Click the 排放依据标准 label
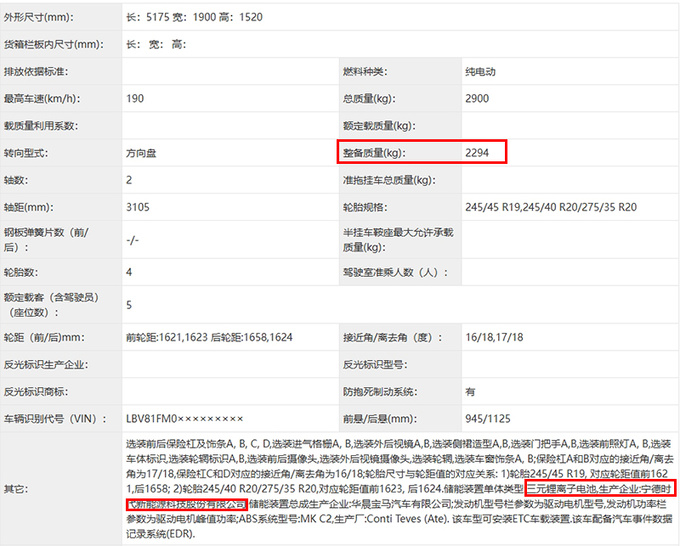This screenshot has width=680, height=546. [36, 72]
